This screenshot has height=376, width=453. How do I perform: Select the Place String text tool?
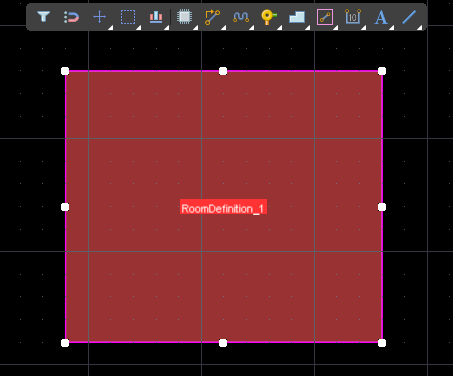coord(381,17)
